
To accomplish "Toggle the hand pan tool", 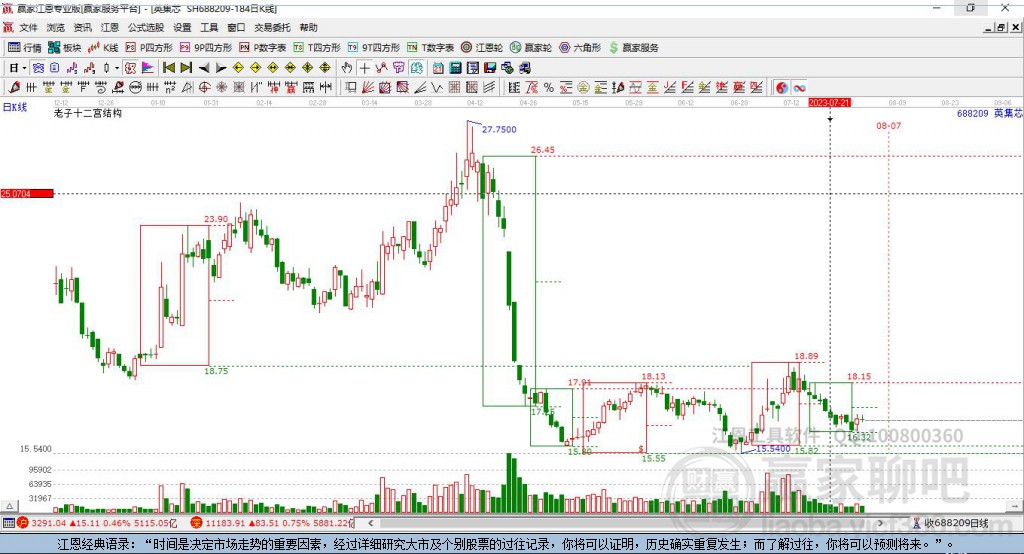I will pyautogui.click(x=347, y=68).
